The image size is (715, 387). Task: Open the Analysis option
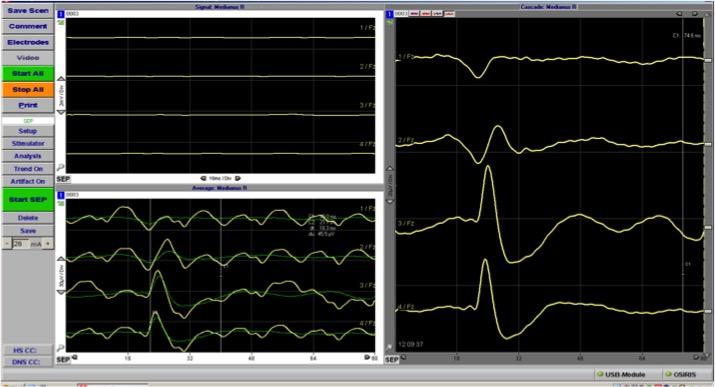pos(28,156)
